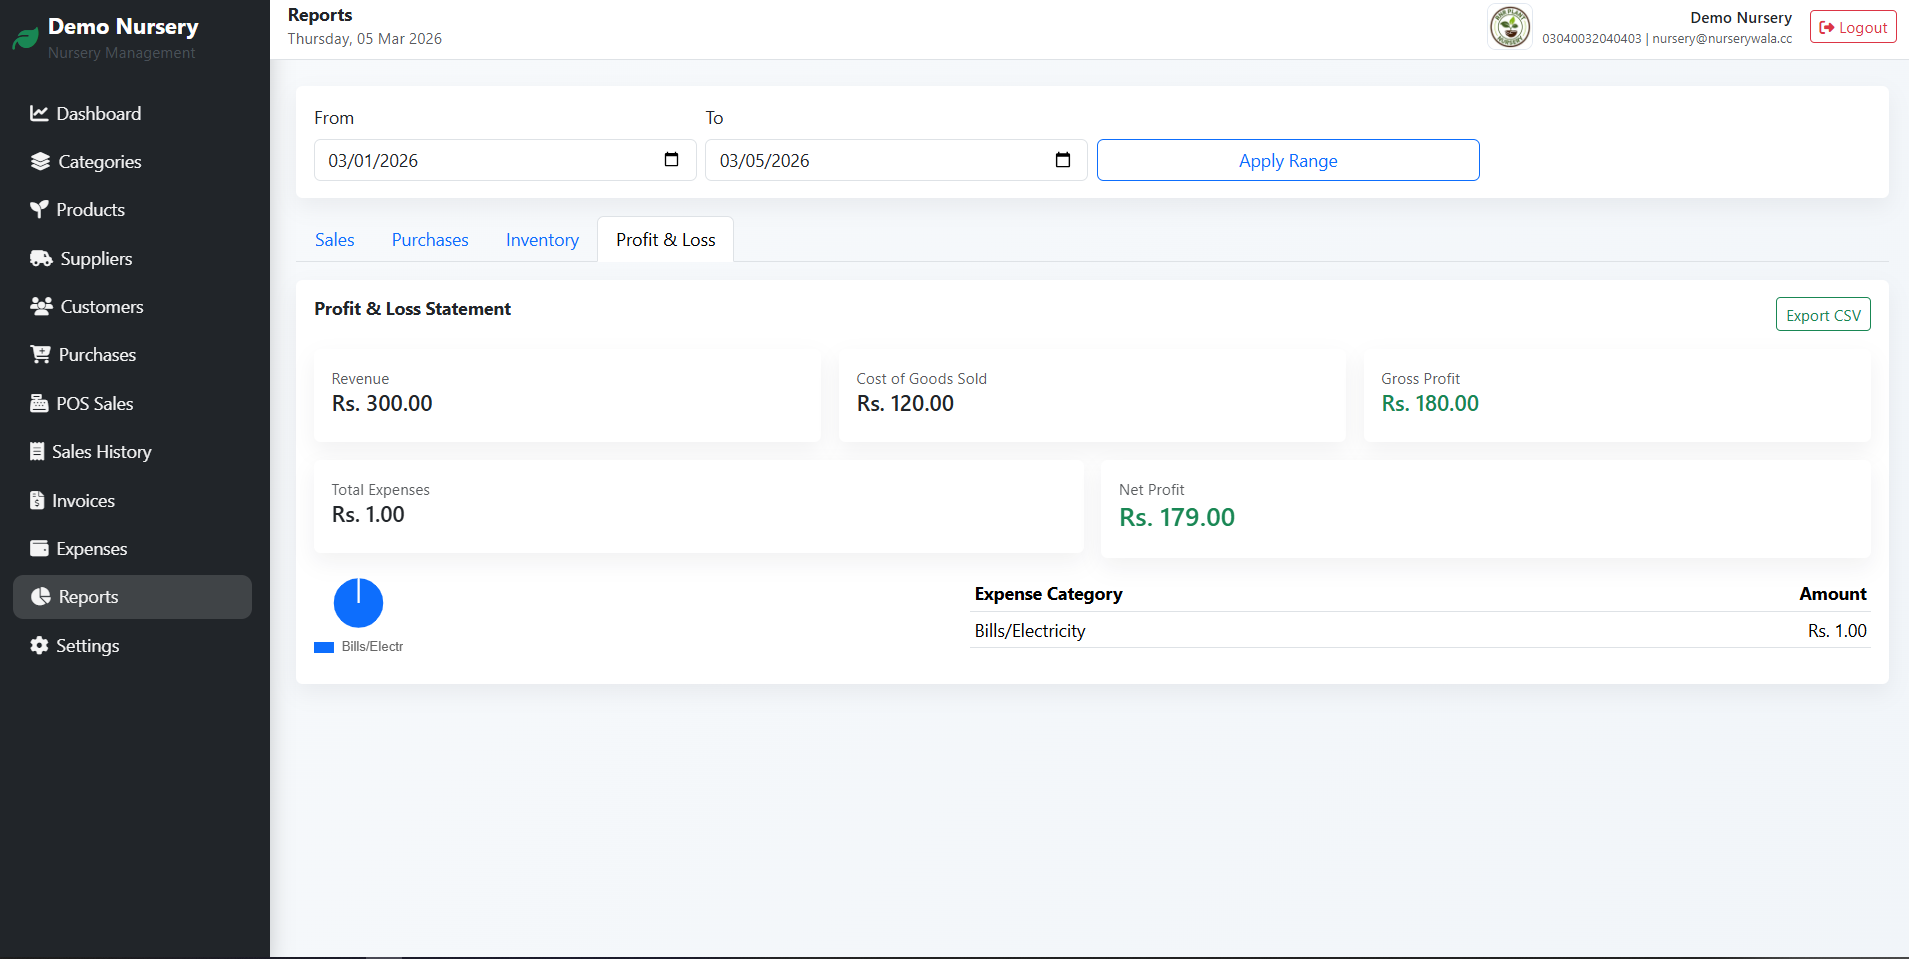1909x959 pixels.
Task: Open the To date calendar picker
Action: coord(1062,160)
